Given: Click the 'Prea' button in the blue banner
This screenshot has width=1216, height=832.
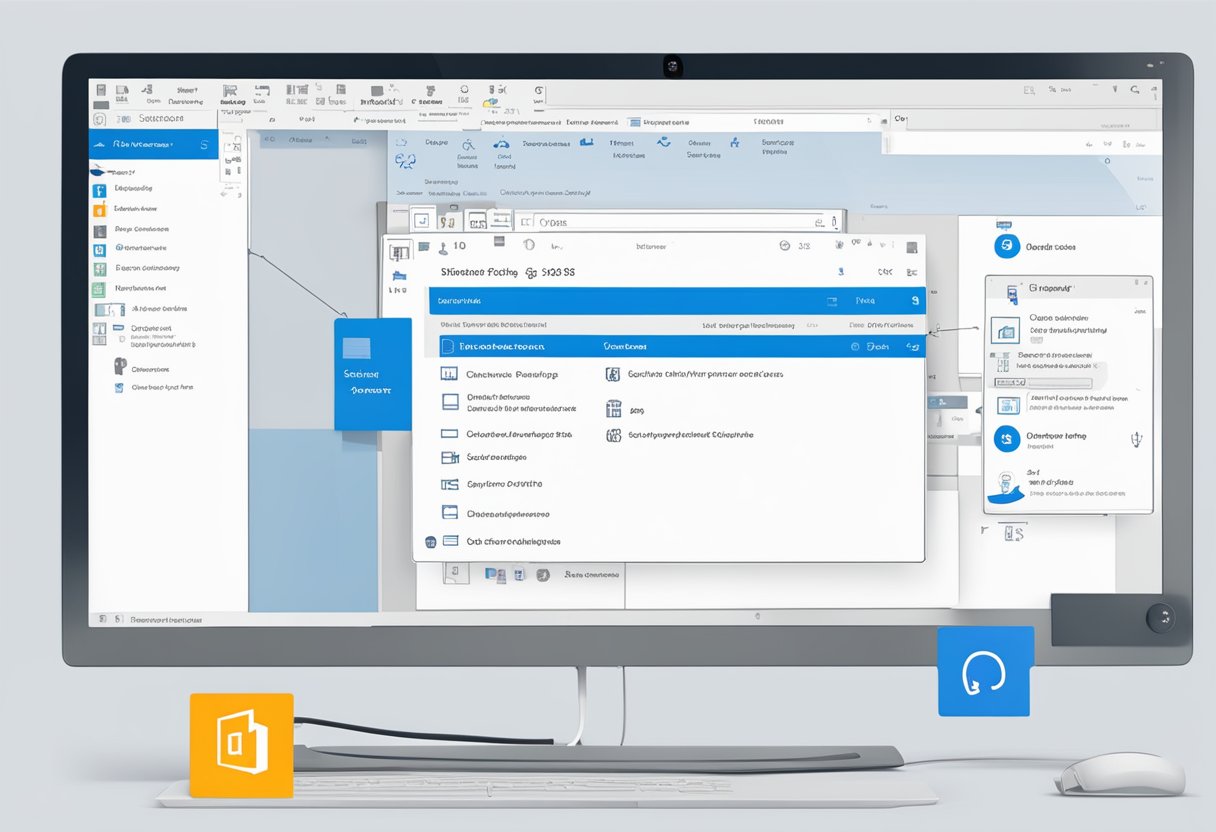Looking at the screenshot, I should (x=865, y=300).
